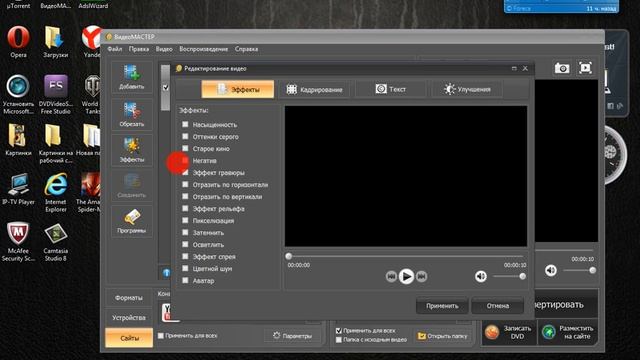640x360 pixels.
Task: Adjust the main window volume slider
Action: (x=593, y=270)
